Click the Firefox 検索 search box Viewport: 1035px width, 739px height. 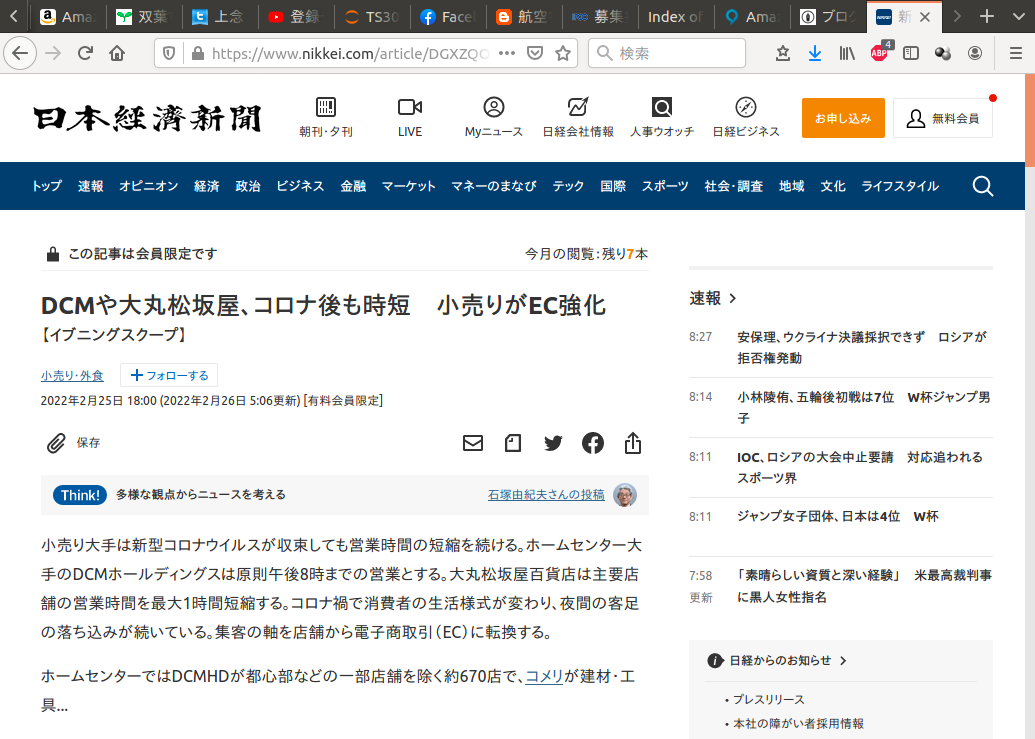[667, 53]
